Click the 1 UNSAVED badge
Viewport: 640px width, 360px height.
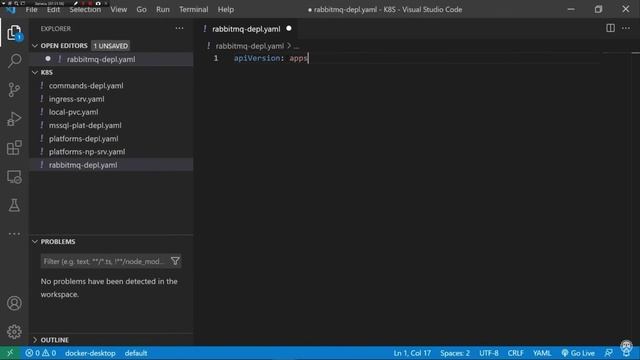click(111, 46)
